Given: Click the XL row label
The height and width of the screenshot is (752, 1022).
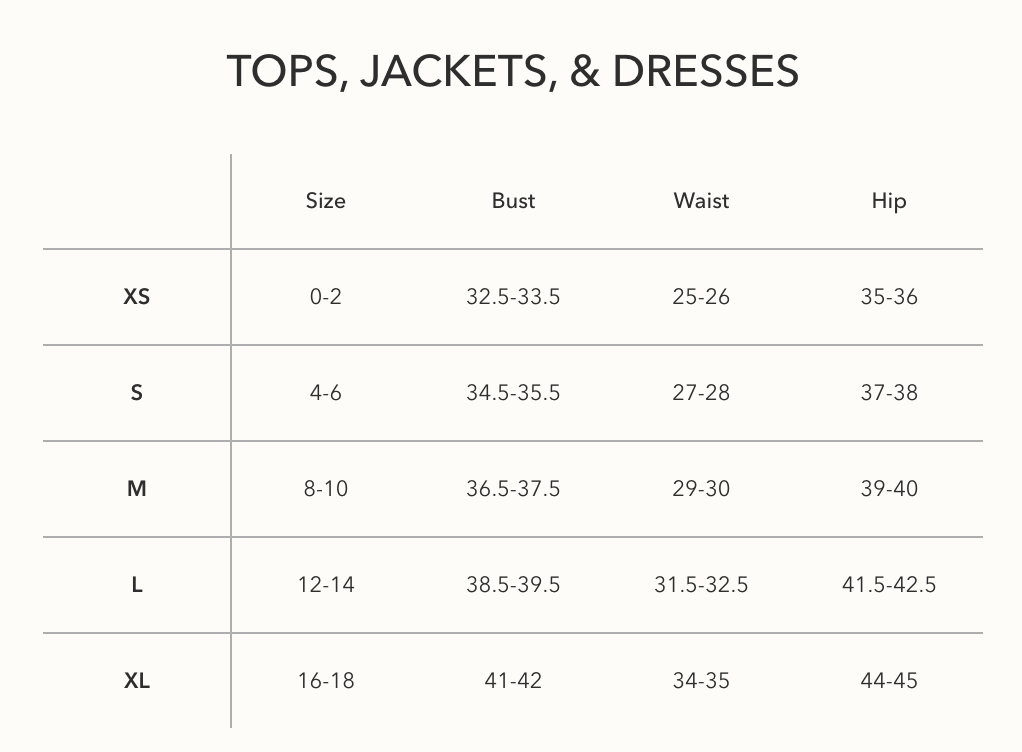Looking at the screenshot, I should (x=136, y=680).
